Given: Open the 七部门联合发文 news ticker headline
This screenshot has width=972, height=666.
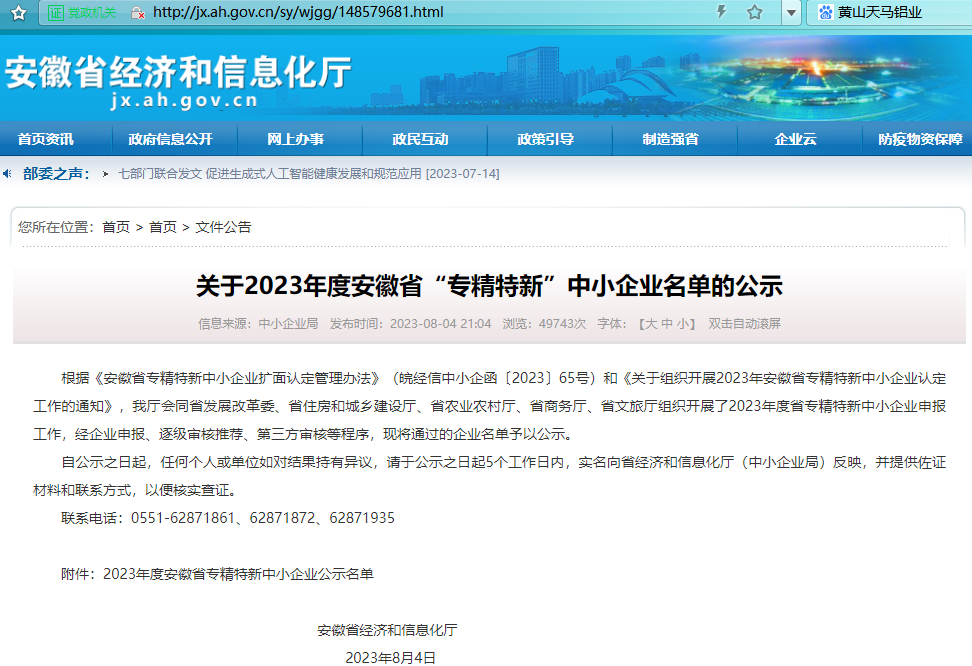Looking at the screenshot, I should 309,174.
